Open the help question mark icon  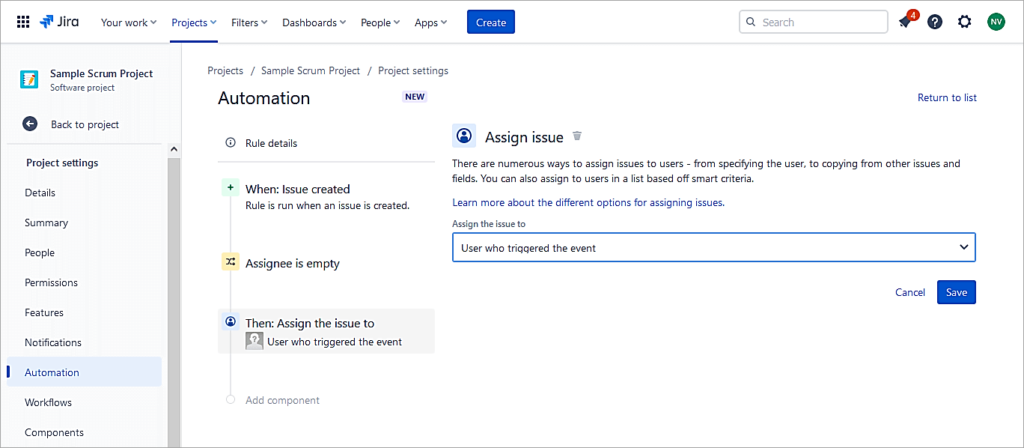935,22
